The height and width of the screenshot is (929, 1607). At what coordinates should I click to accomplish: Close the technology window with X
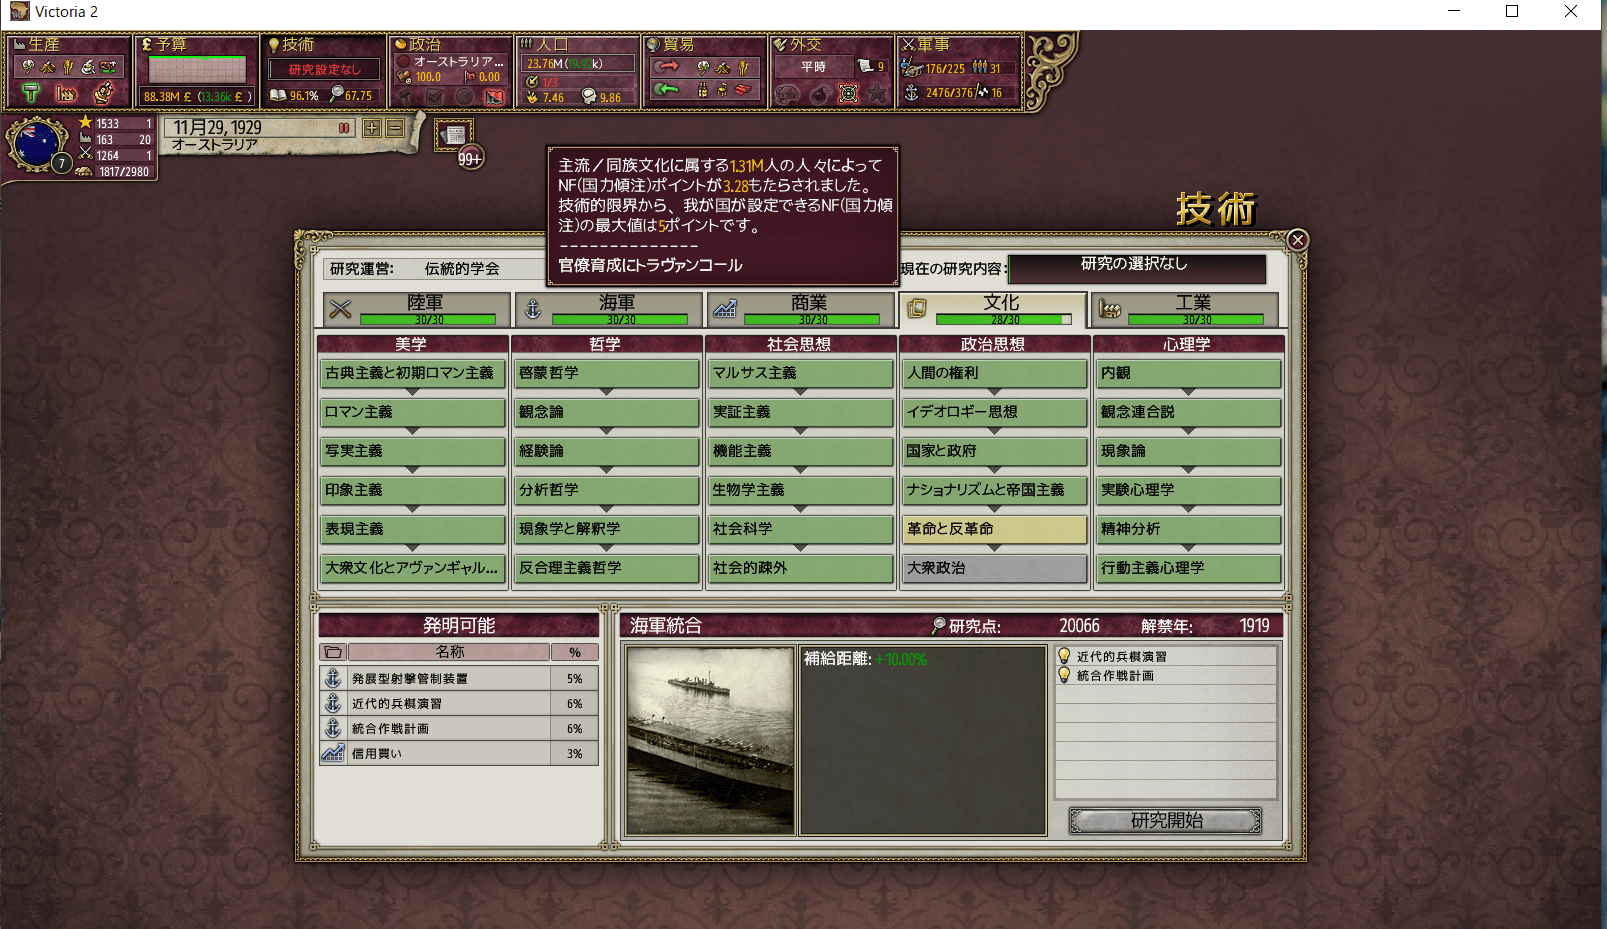click(x=1297, y=240)
